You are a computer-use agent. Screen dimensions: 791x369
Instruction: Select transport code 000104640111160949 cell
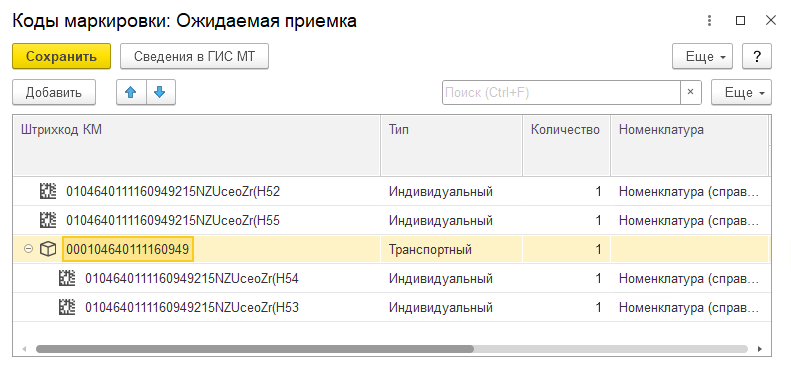click(x=128, y=249)
